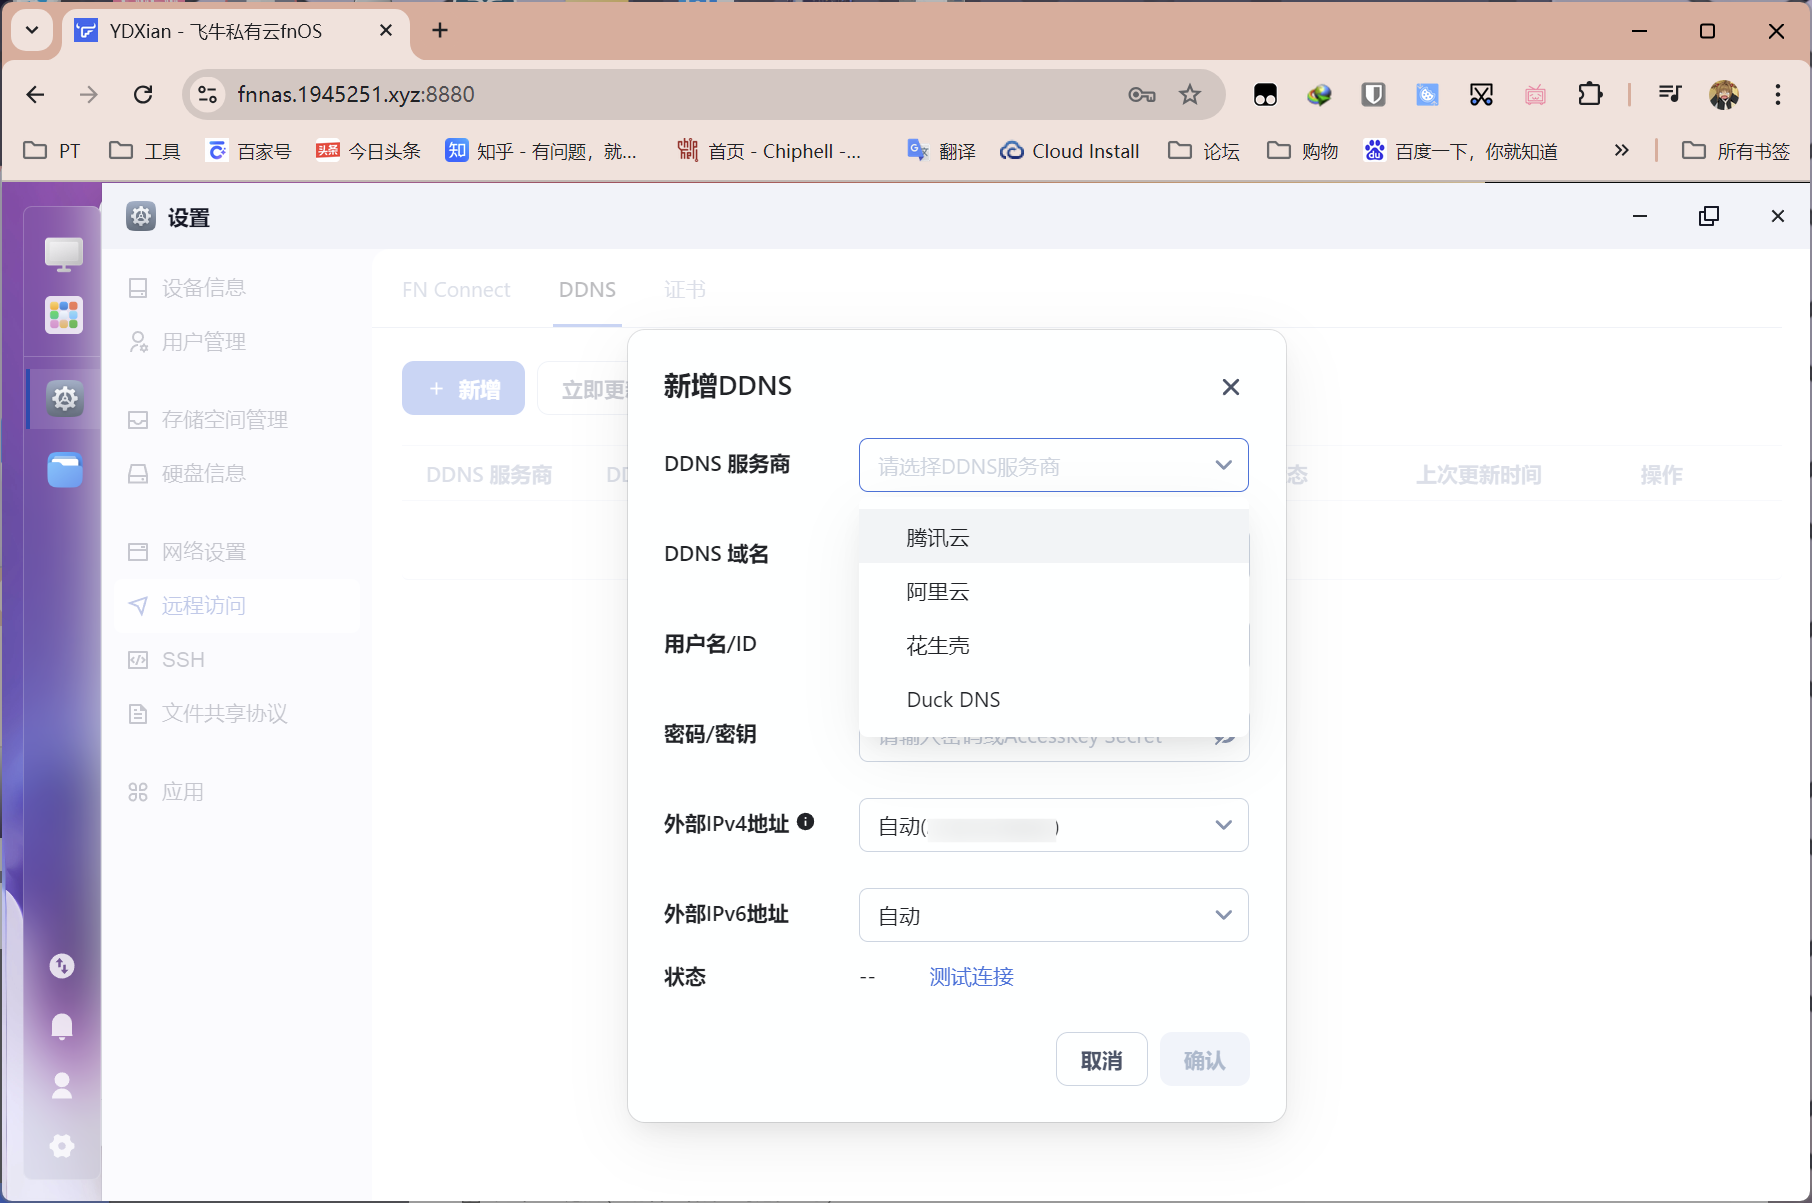Reload the browser page

pyautogui.click(x=143, y=94)
